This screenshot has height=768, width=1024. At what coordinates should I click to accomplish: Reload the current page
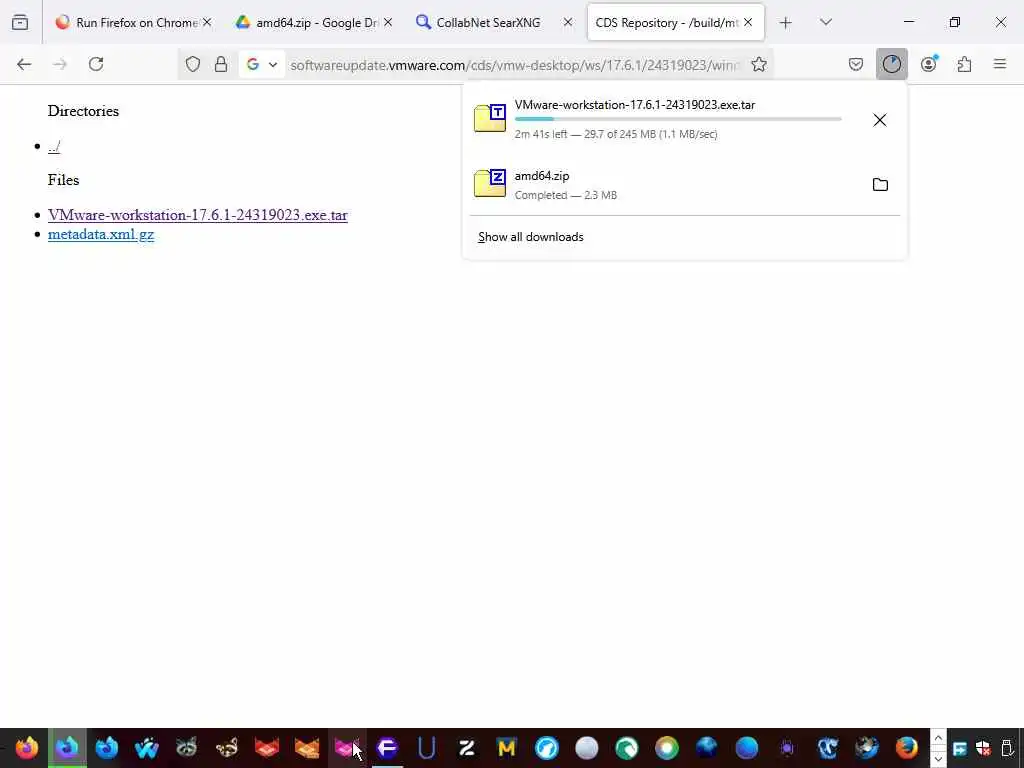(96, 64)
